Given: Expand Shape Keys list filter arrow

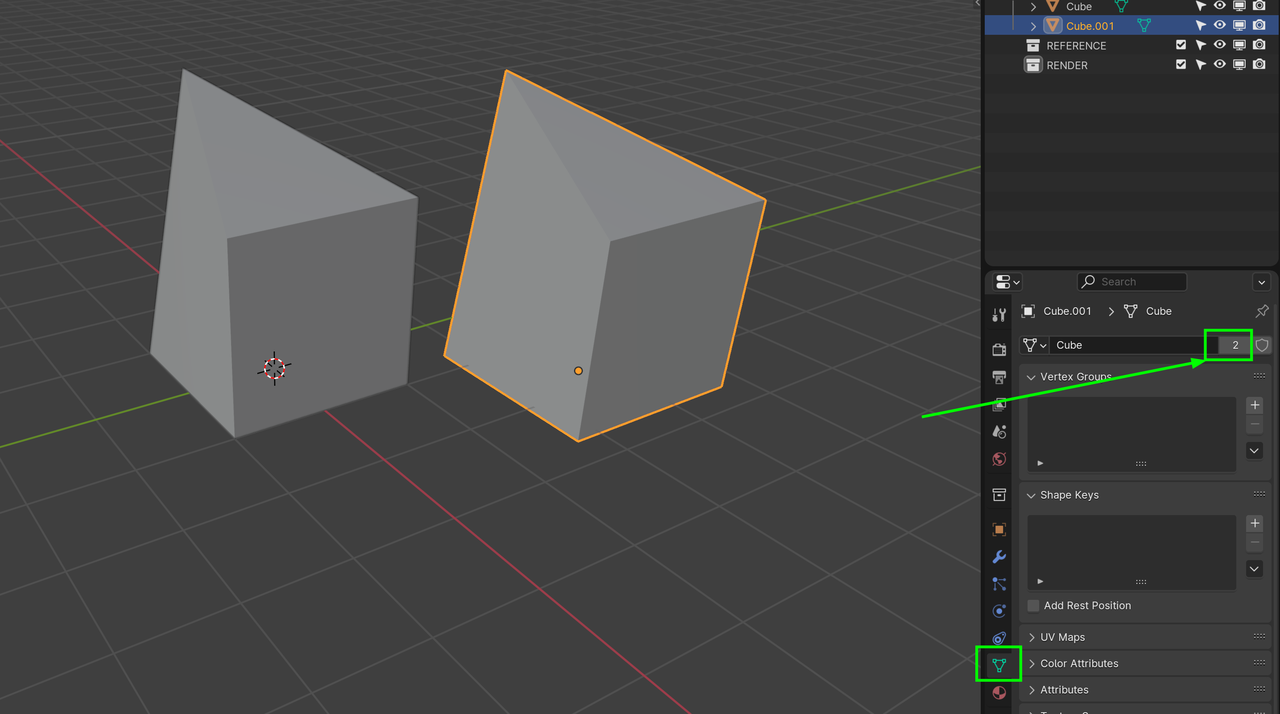Looking at the screenshot, I should (x=1040, y=581).
